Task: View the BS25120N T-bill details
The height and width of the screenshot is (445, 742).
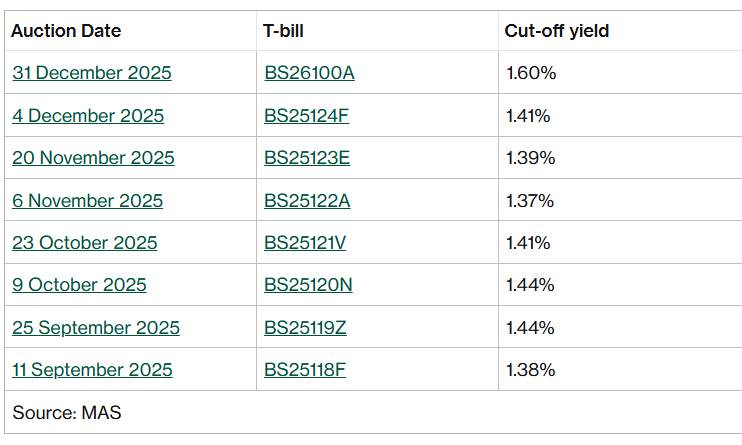Action: (308, 285)
